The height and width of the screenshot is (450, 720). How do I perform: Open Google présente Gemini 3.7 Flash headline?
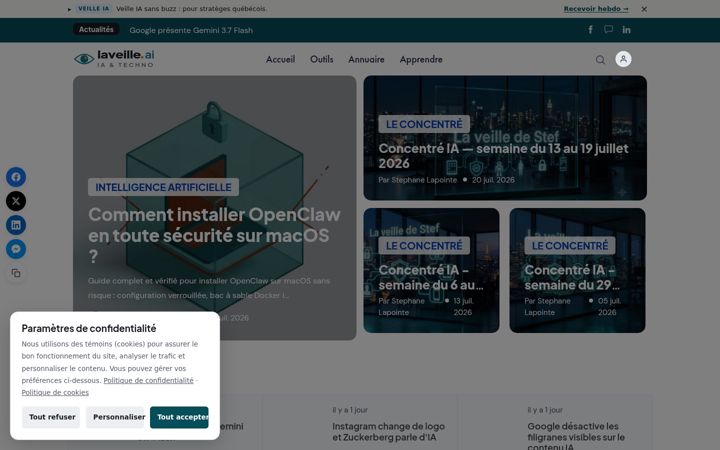click(x=191, y=30)
